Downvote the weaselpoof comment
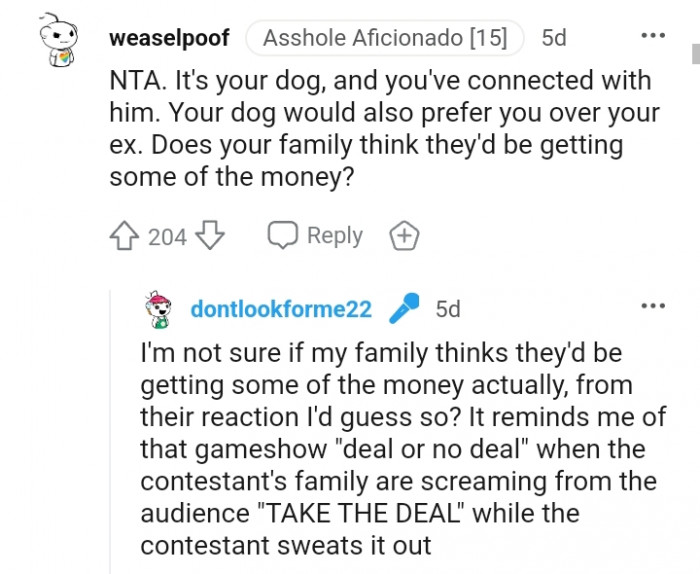Viewport: 700px width, 574px height. (210, 236)
